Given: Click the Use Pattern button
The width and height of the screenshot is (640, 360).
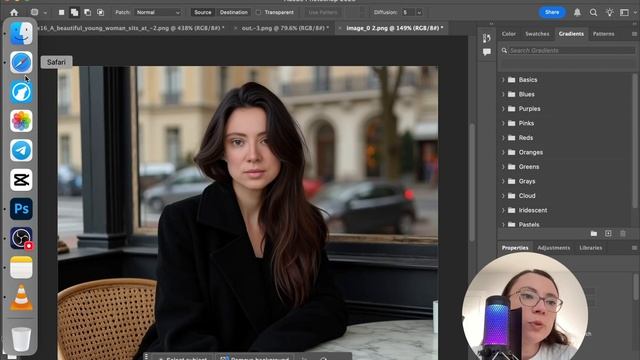Looking at the screenshot, I should 322,12.
